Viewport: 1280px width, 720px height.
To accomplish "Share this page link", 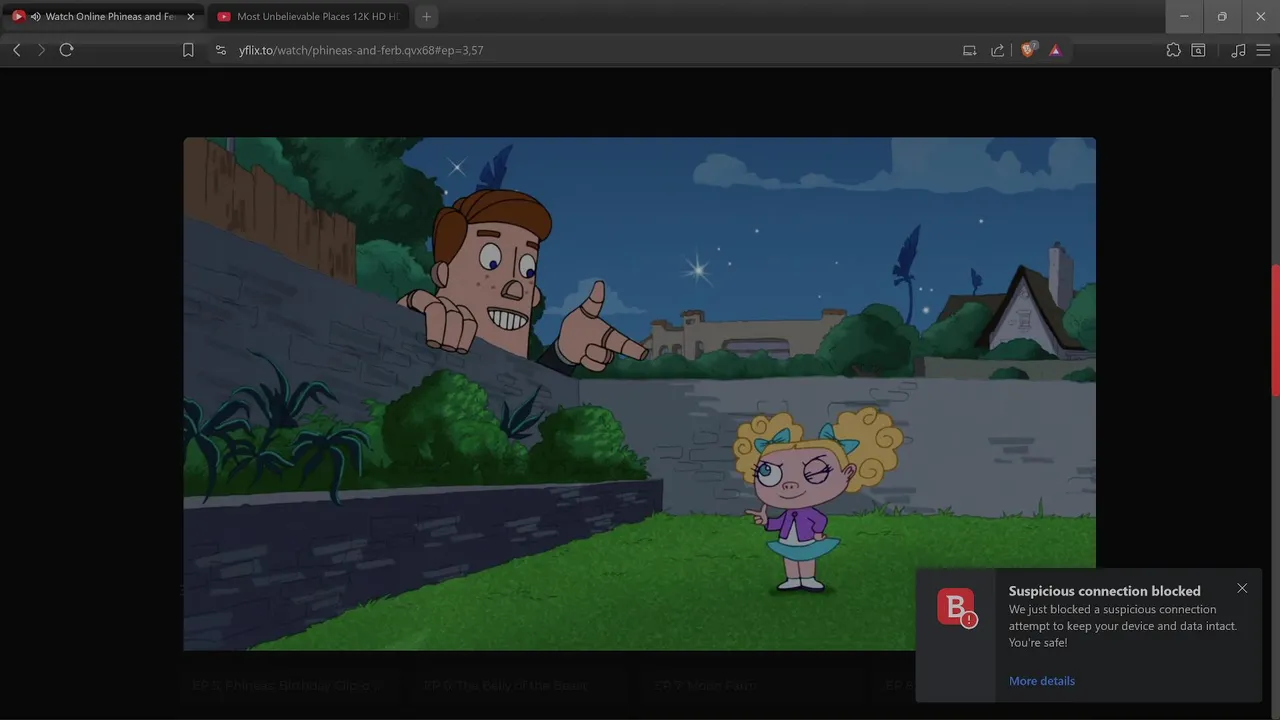I will click(x=997, y=50).
